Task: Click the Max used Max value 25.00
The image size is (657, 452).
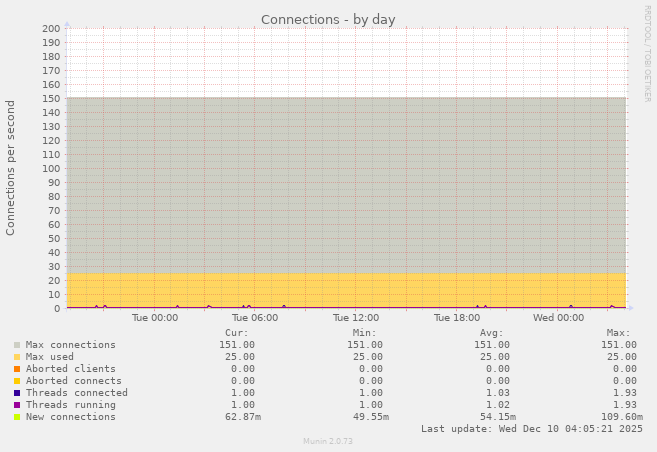Action: [x=622, y=357]
